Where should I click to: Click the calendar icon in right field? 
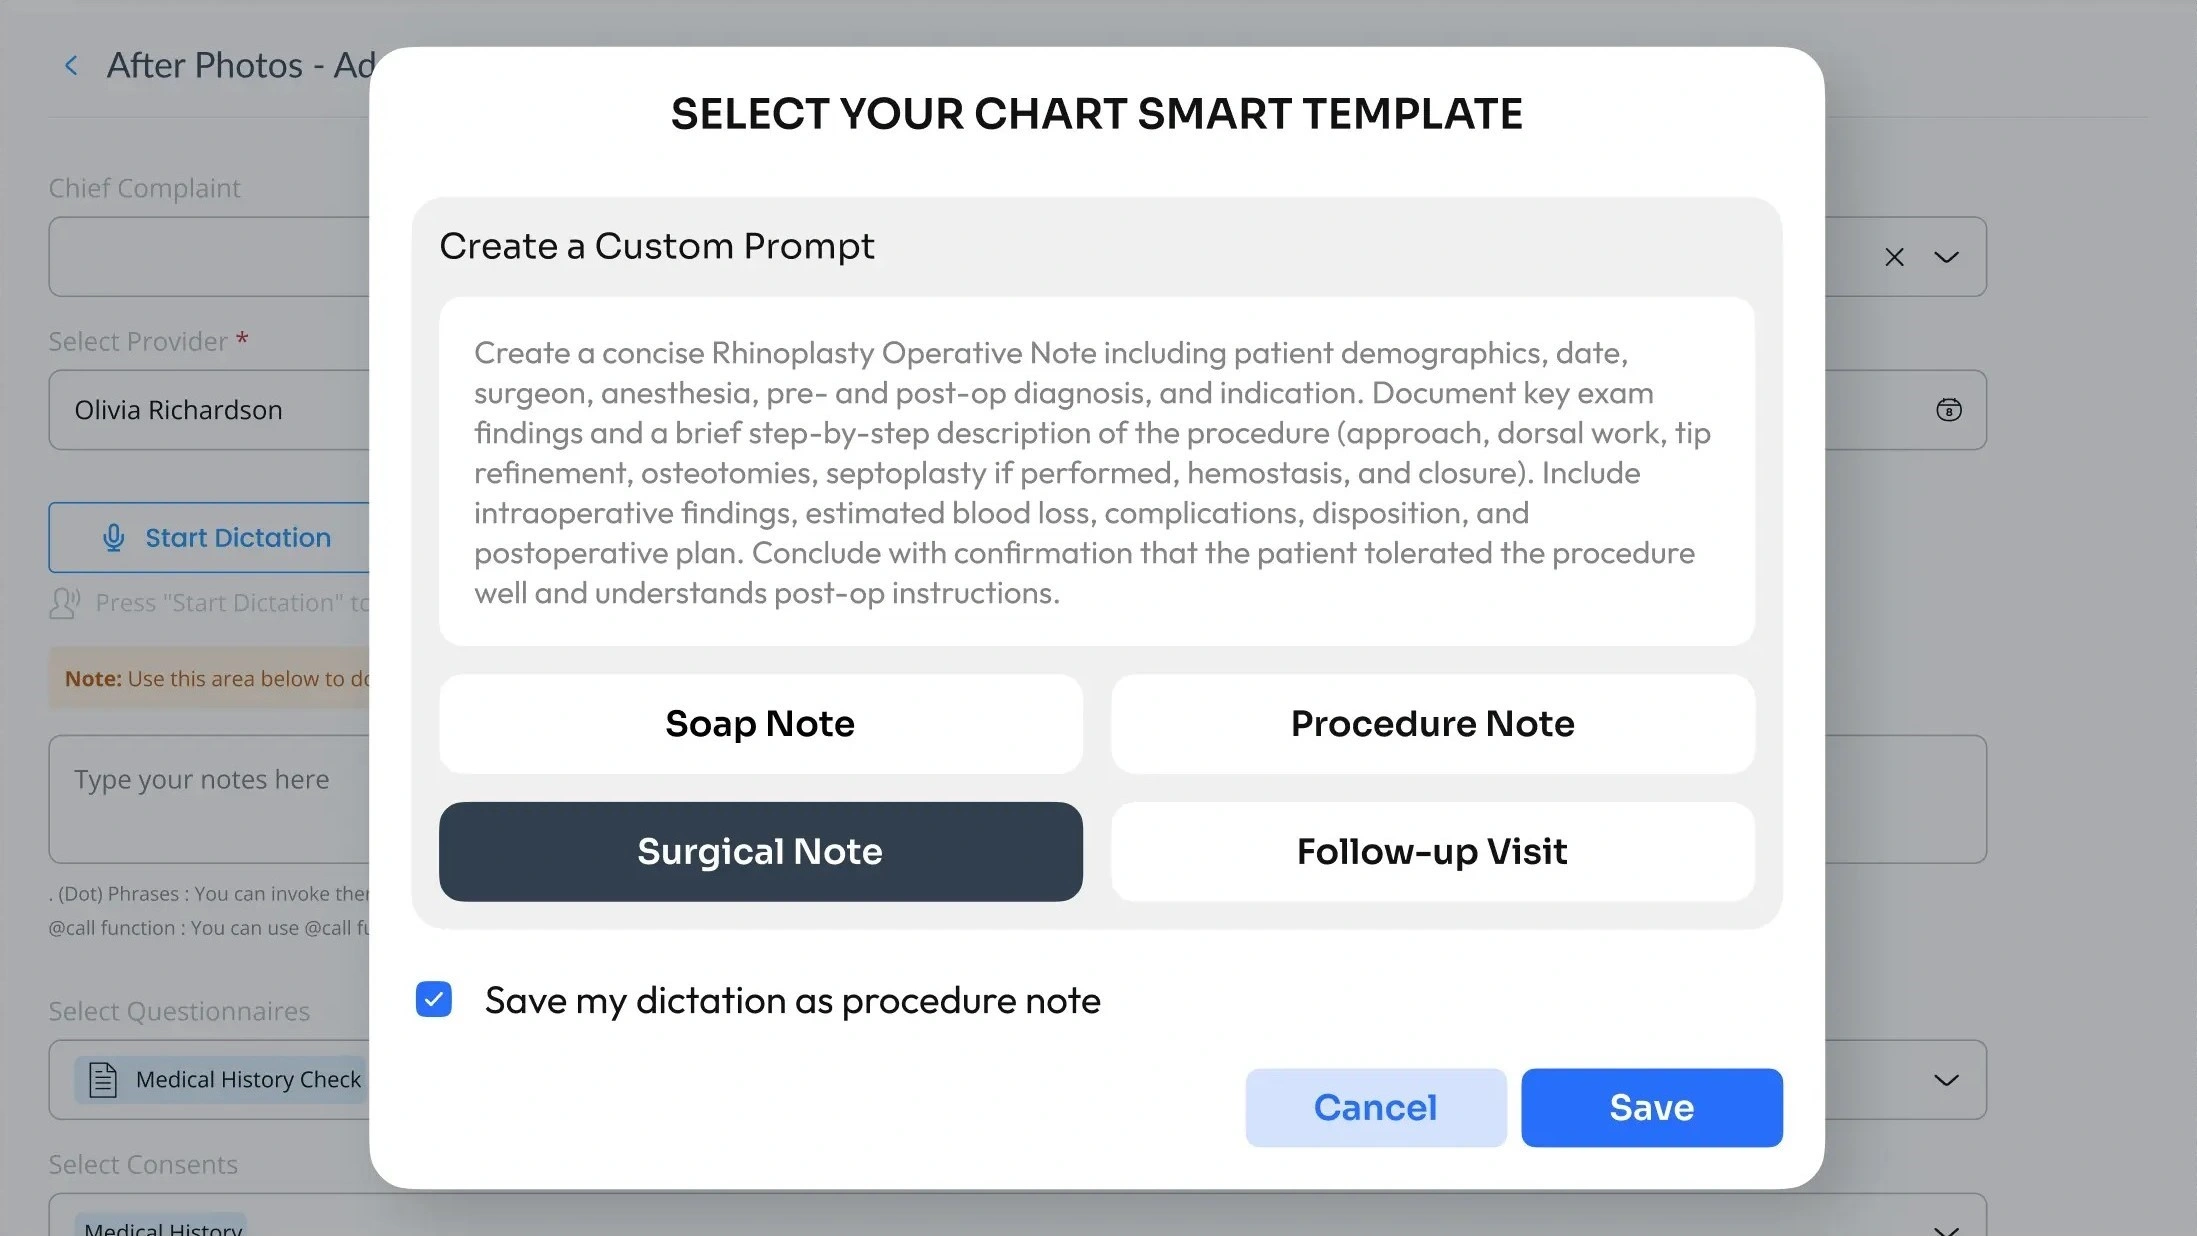click(x=1948, y=410)
